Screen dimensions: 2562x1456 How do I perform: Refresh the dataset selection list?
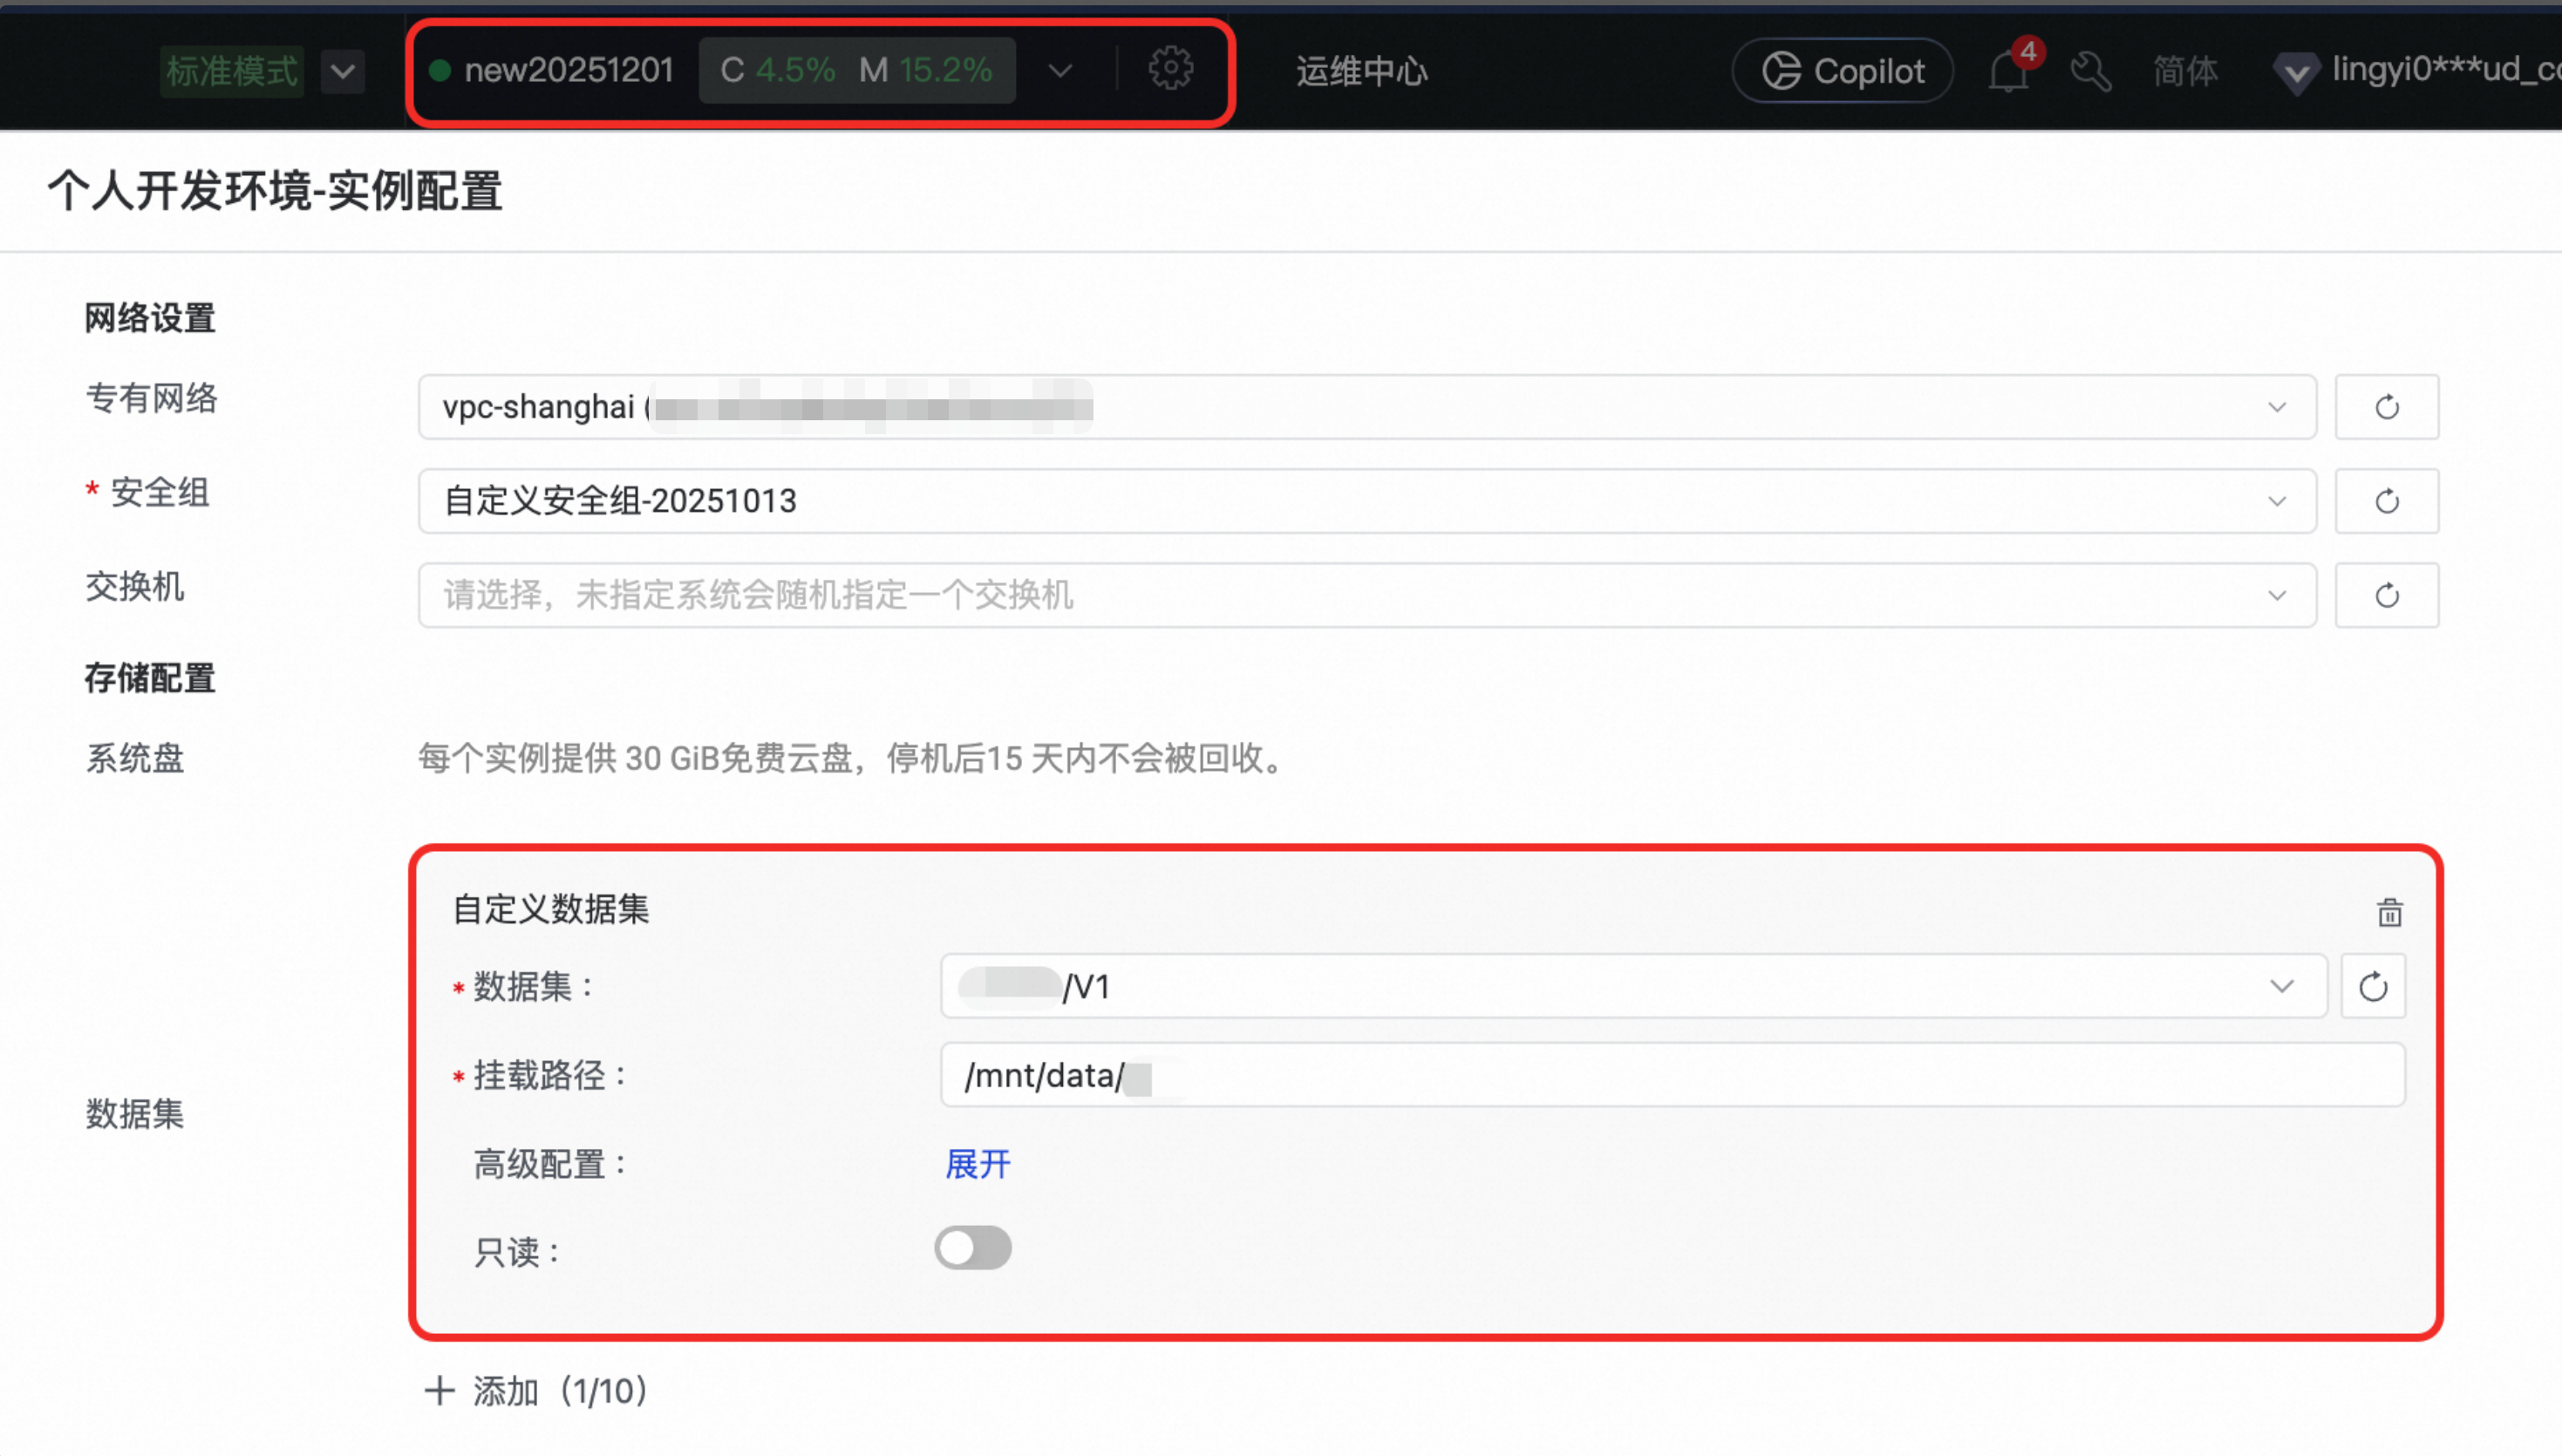click(x=2373, y=987)
